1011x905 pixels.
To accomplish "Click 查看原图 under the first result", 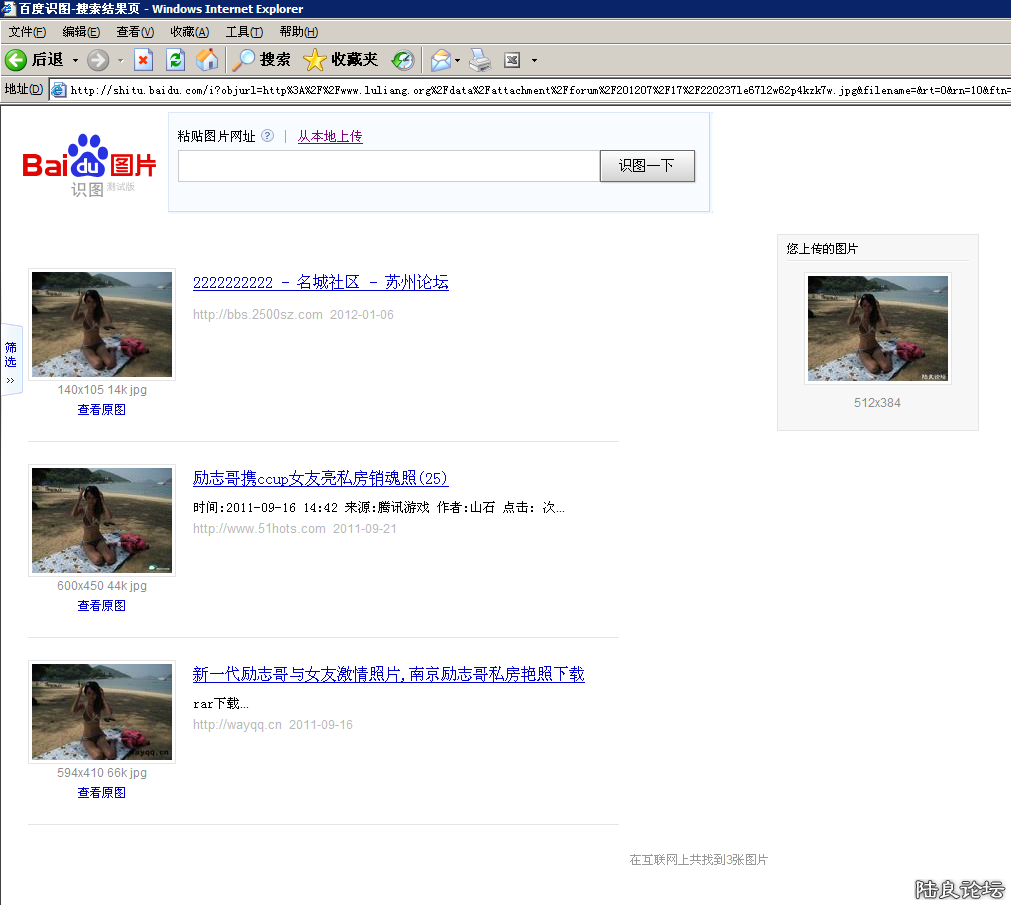I will (x=101, y=409).
